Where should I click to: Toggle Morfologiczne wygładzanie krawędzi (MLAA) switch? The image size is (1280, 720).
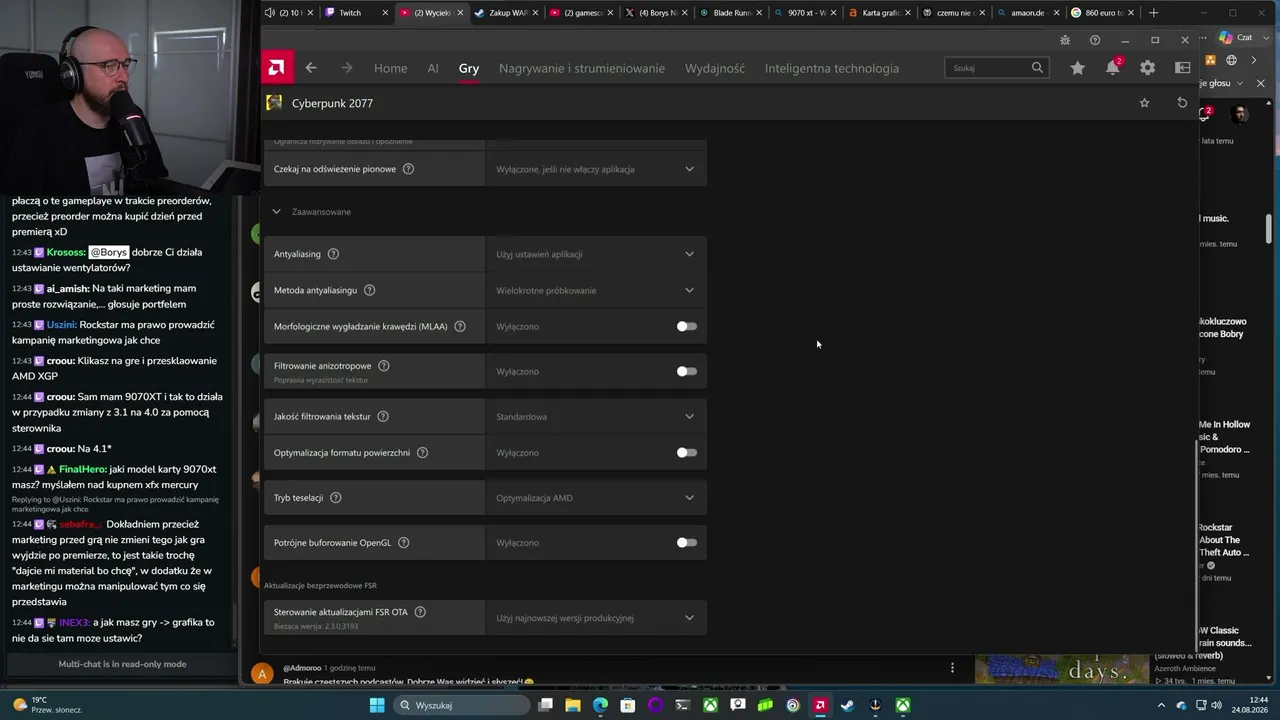(x=686, y=326)
